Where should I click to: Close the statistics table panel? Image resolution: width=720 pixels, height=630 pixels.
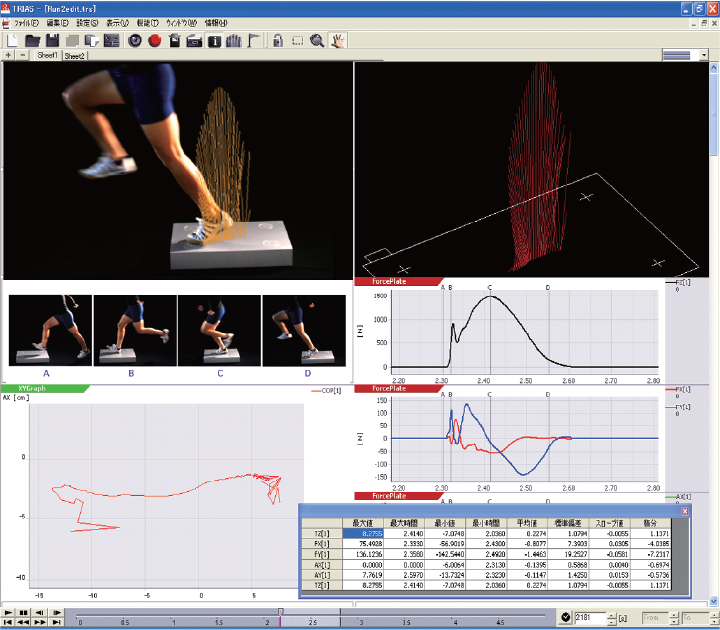tap(685, 512)
